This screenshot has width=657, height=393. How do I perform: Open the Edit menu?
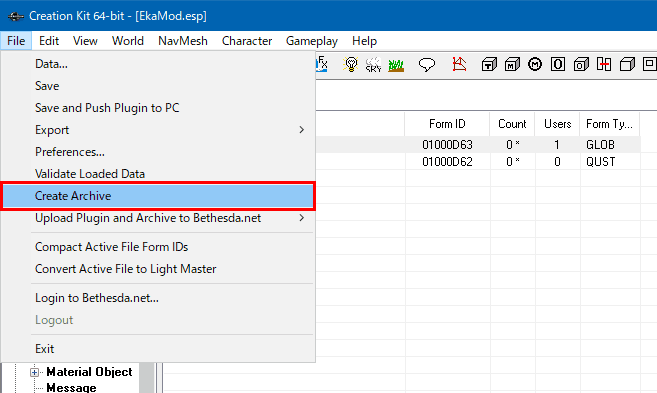point(49,41)
